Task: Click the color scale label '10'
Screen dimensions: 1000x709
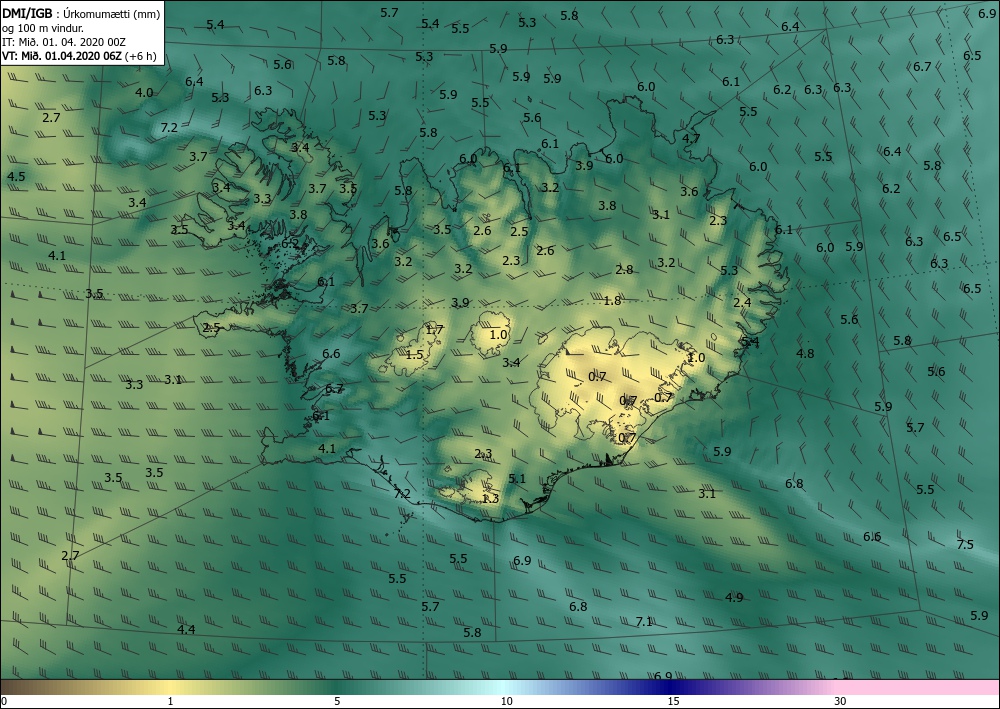Action: pyautogui.click(x=506, y=701)
